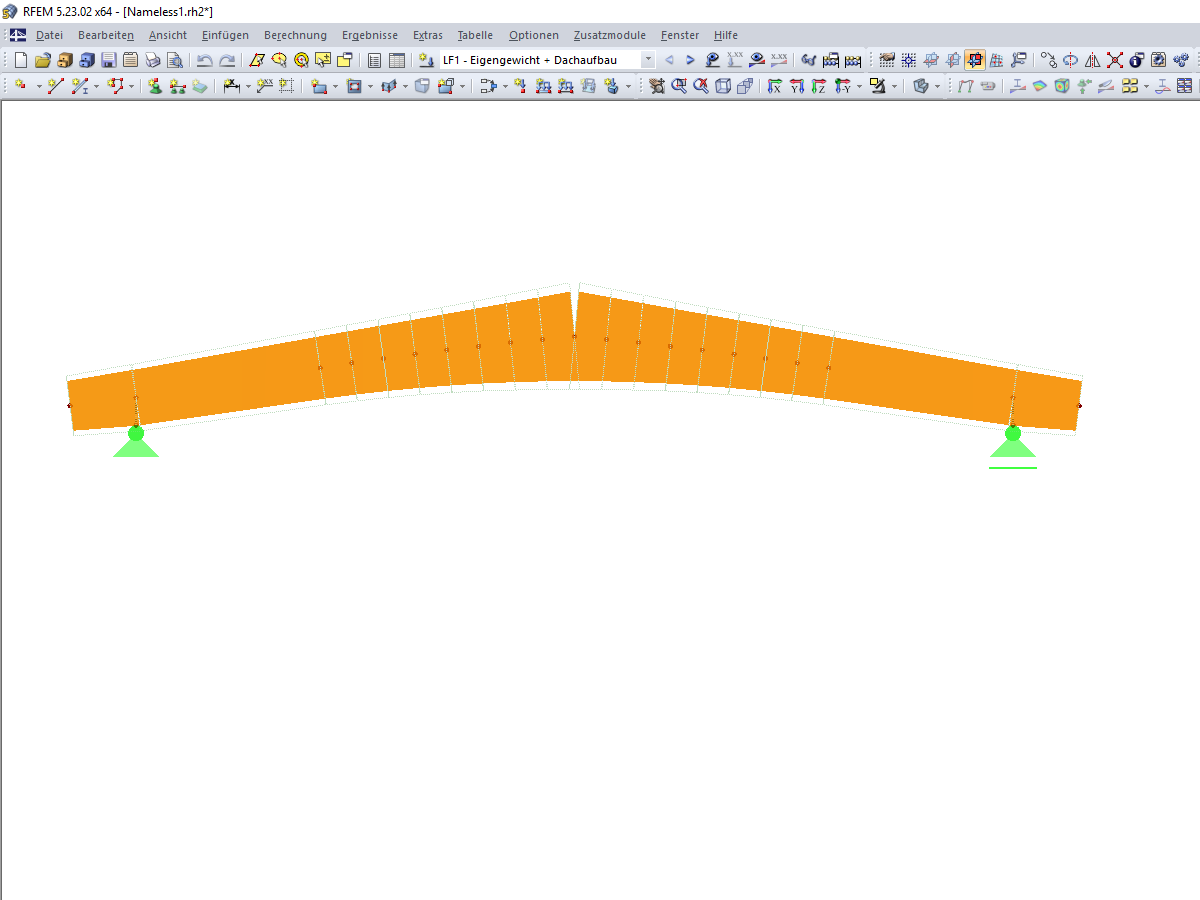Toggle the grid display on the work plane
1200x900 pixels.
tap(885, 60)
